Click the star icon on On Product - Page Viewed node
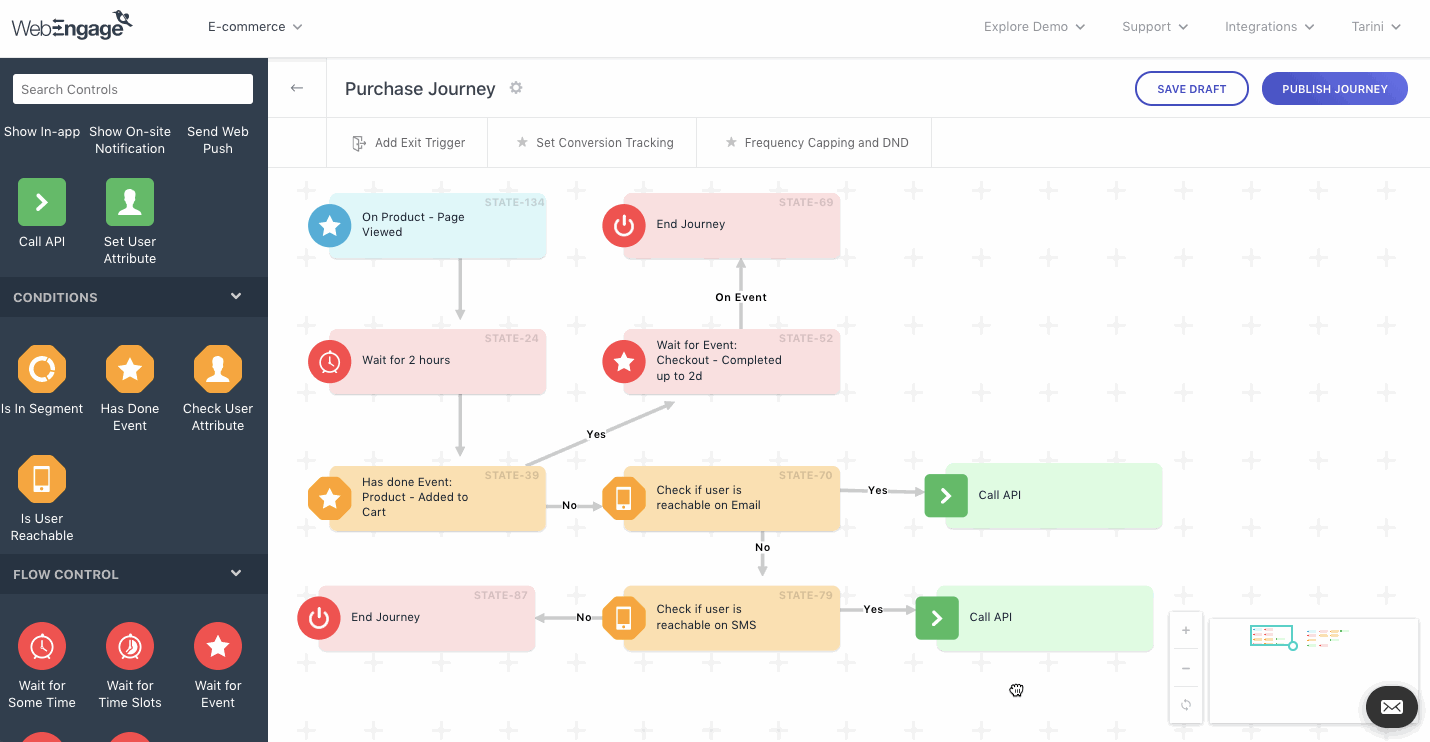 (330, 225)
